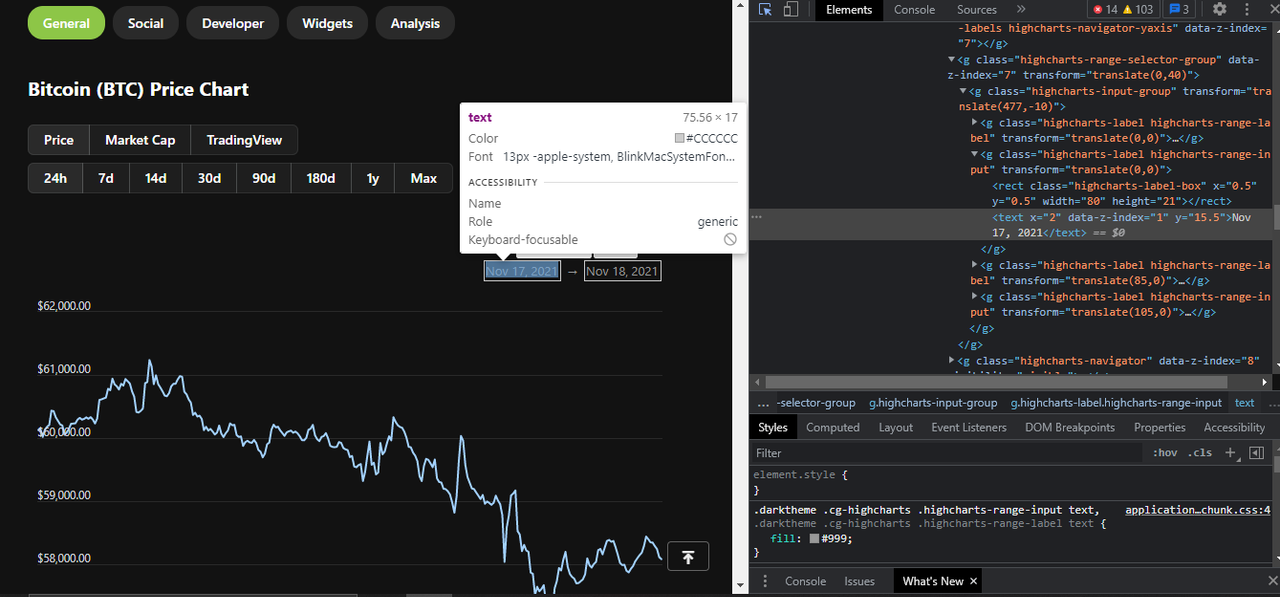Toggle the :hov element state panel
This screenshot has height=597, width=1280.
(1165, 452)
